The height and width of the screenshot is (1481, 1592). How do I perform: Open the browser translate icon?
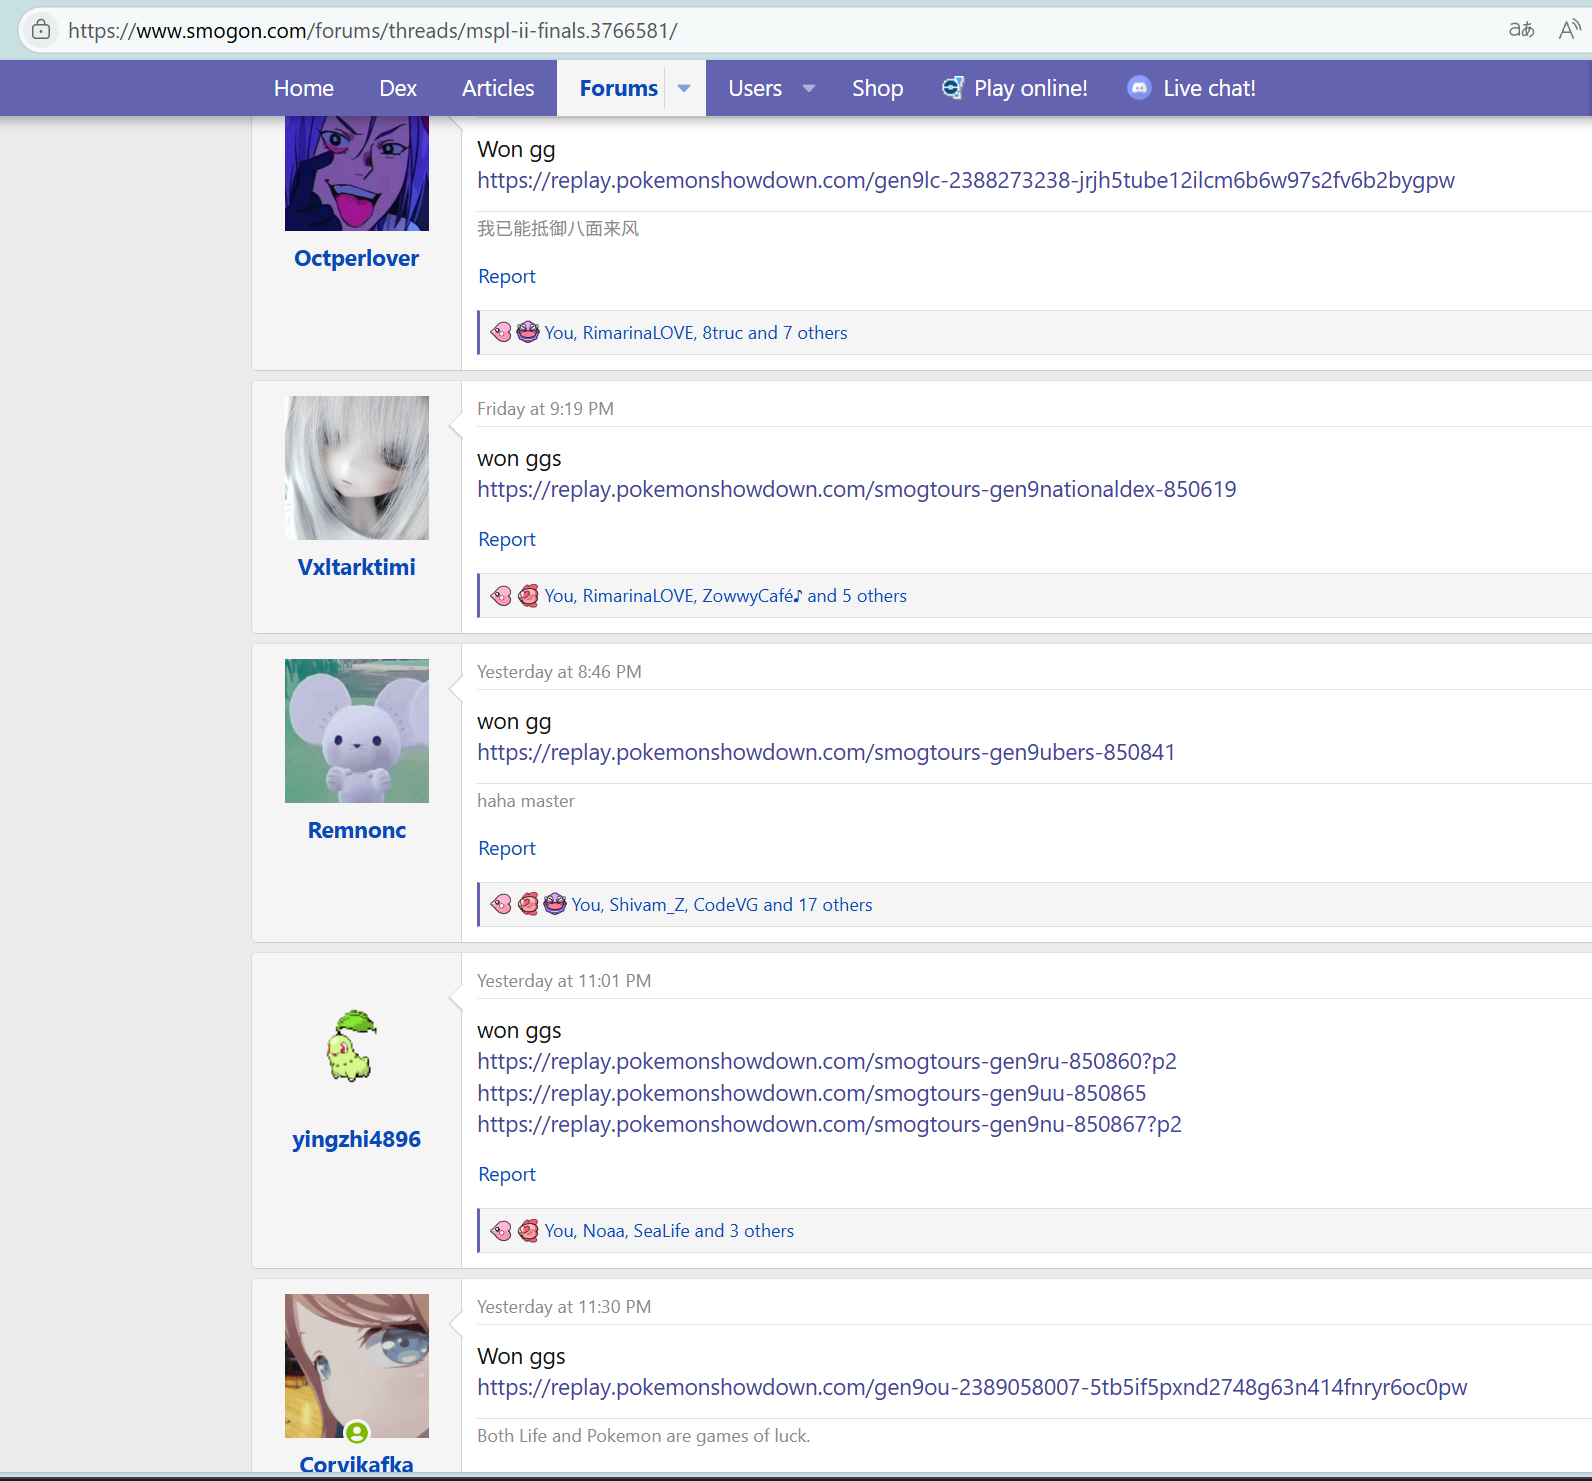click(x=1521, y=30)
